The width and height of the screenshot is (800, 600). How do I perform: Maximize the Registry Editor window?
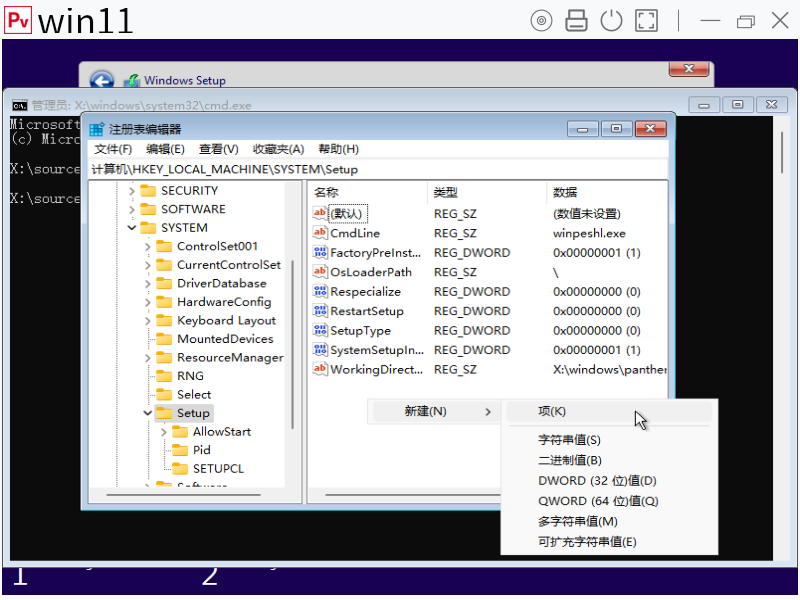pos(616,129)
